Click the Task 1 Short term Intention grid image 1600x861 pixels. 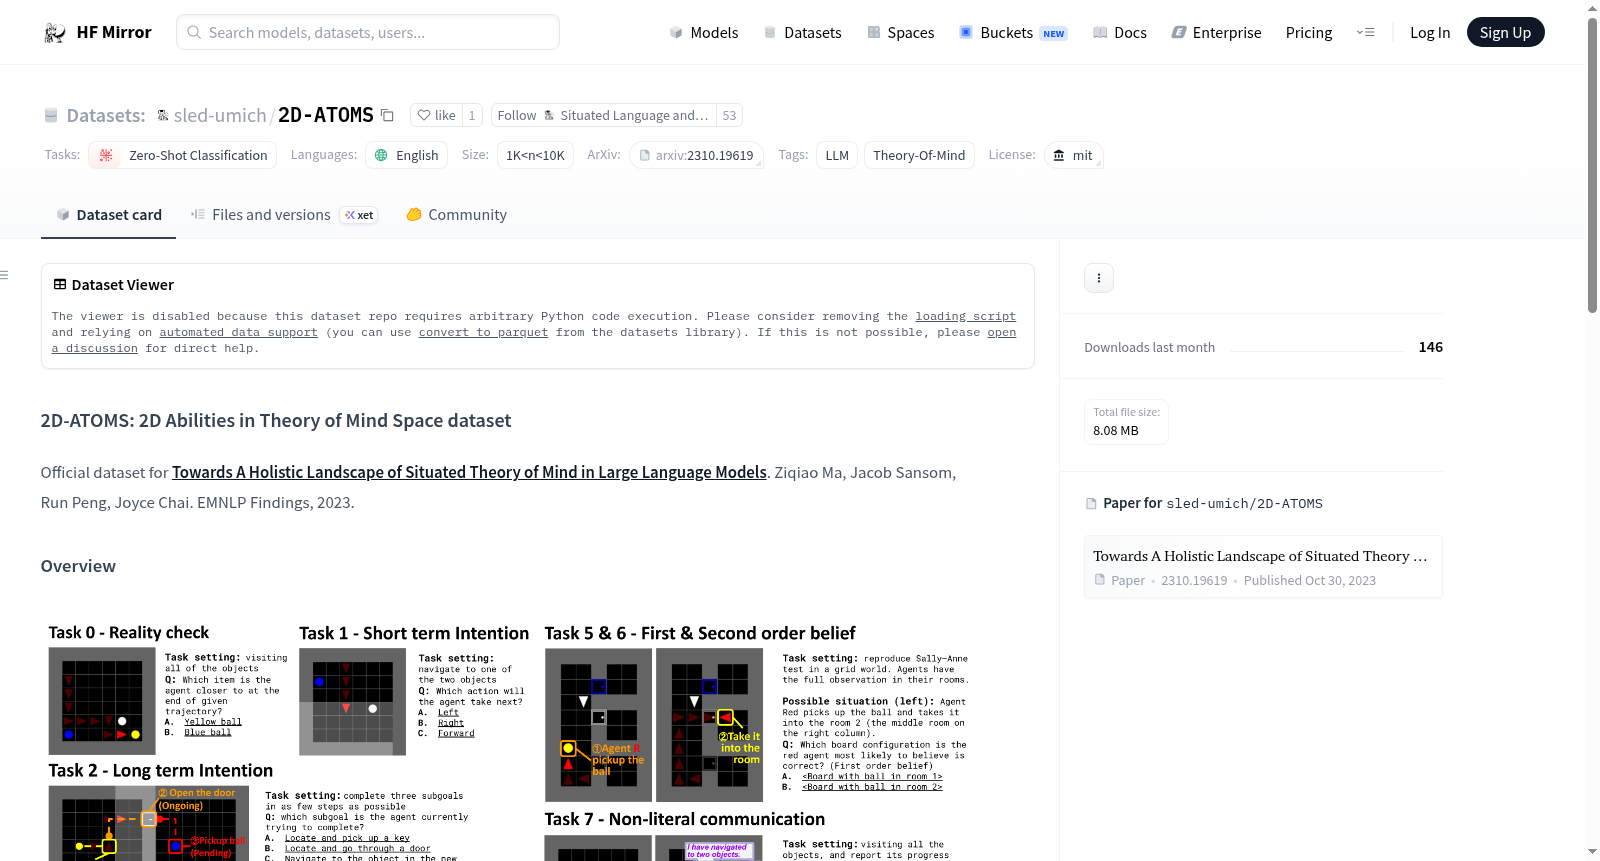coord(352,702)
